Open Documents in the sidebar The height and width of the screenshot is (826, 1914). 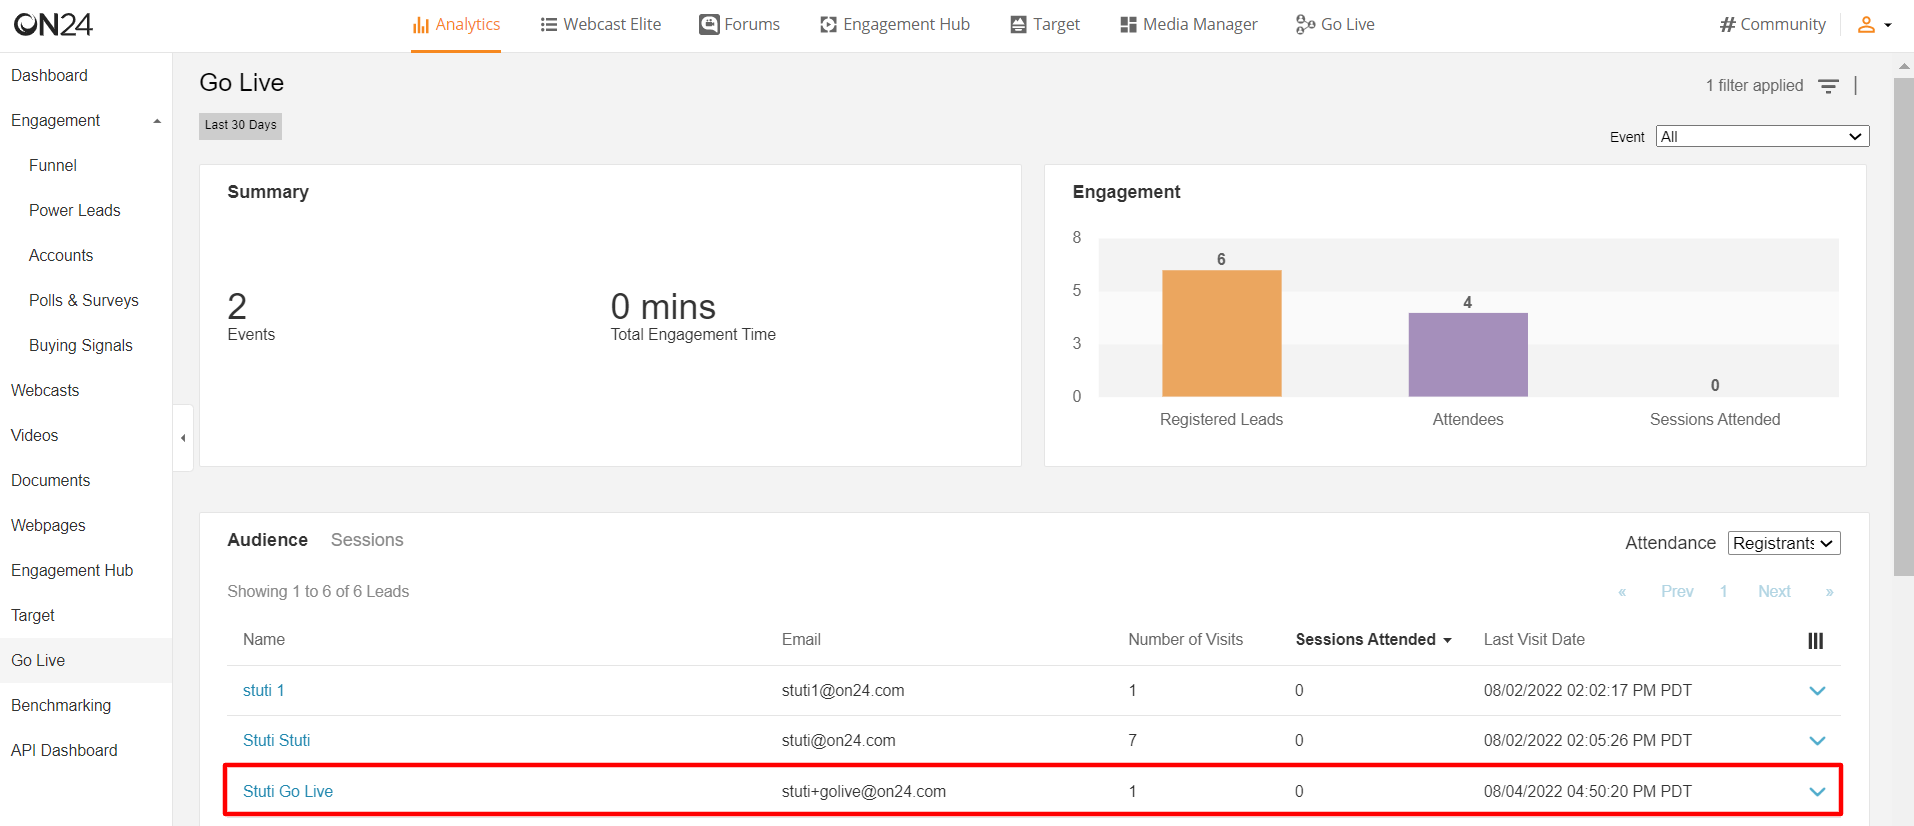tap(51, 480)
